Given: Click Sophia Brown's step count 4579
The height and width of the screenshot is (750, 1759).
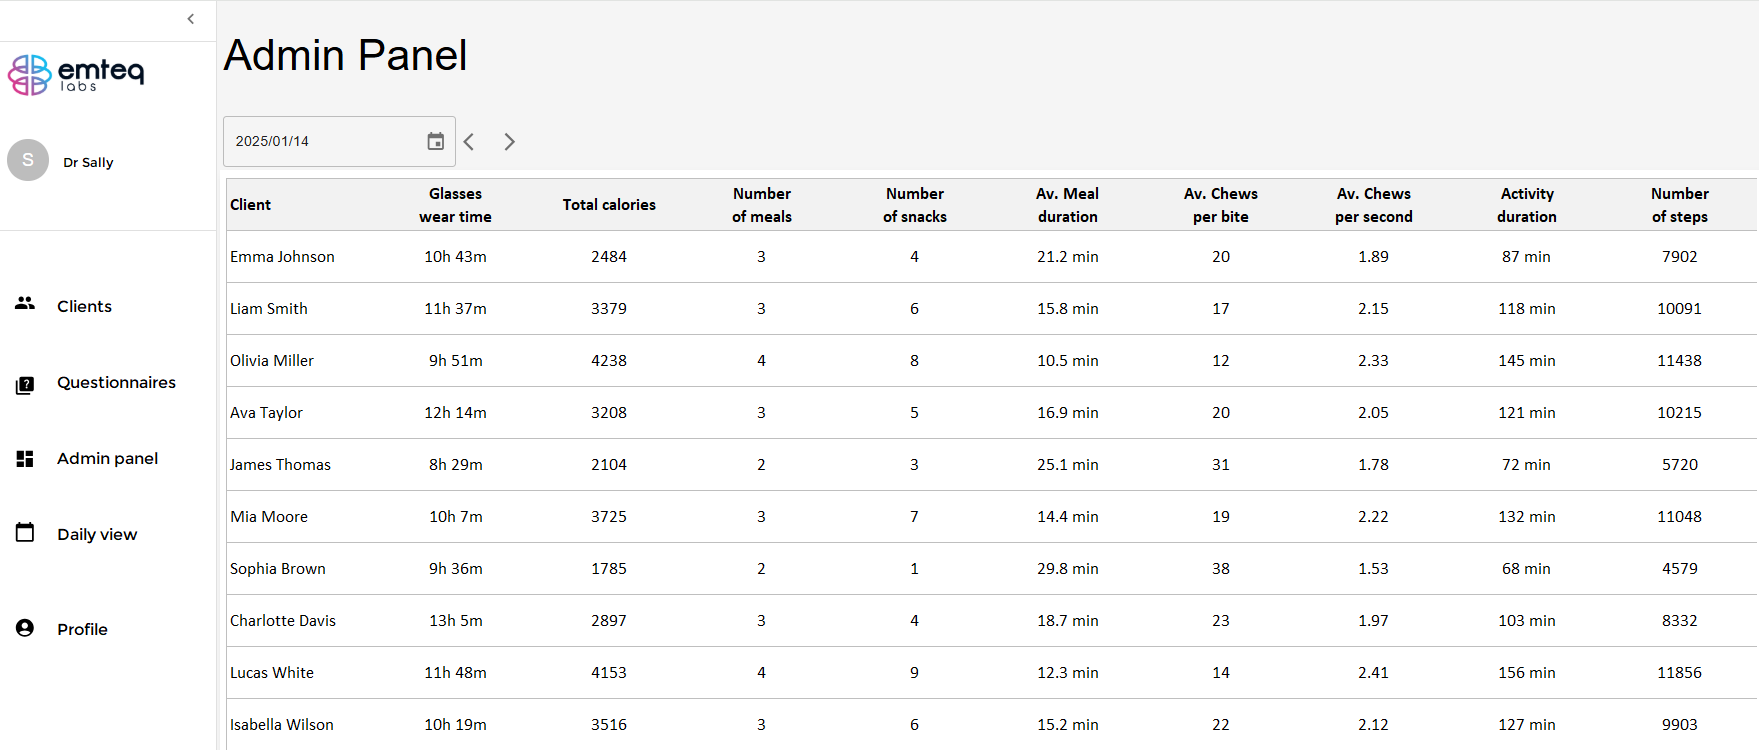Looking at the screenshot, I should pos(1680,569).
